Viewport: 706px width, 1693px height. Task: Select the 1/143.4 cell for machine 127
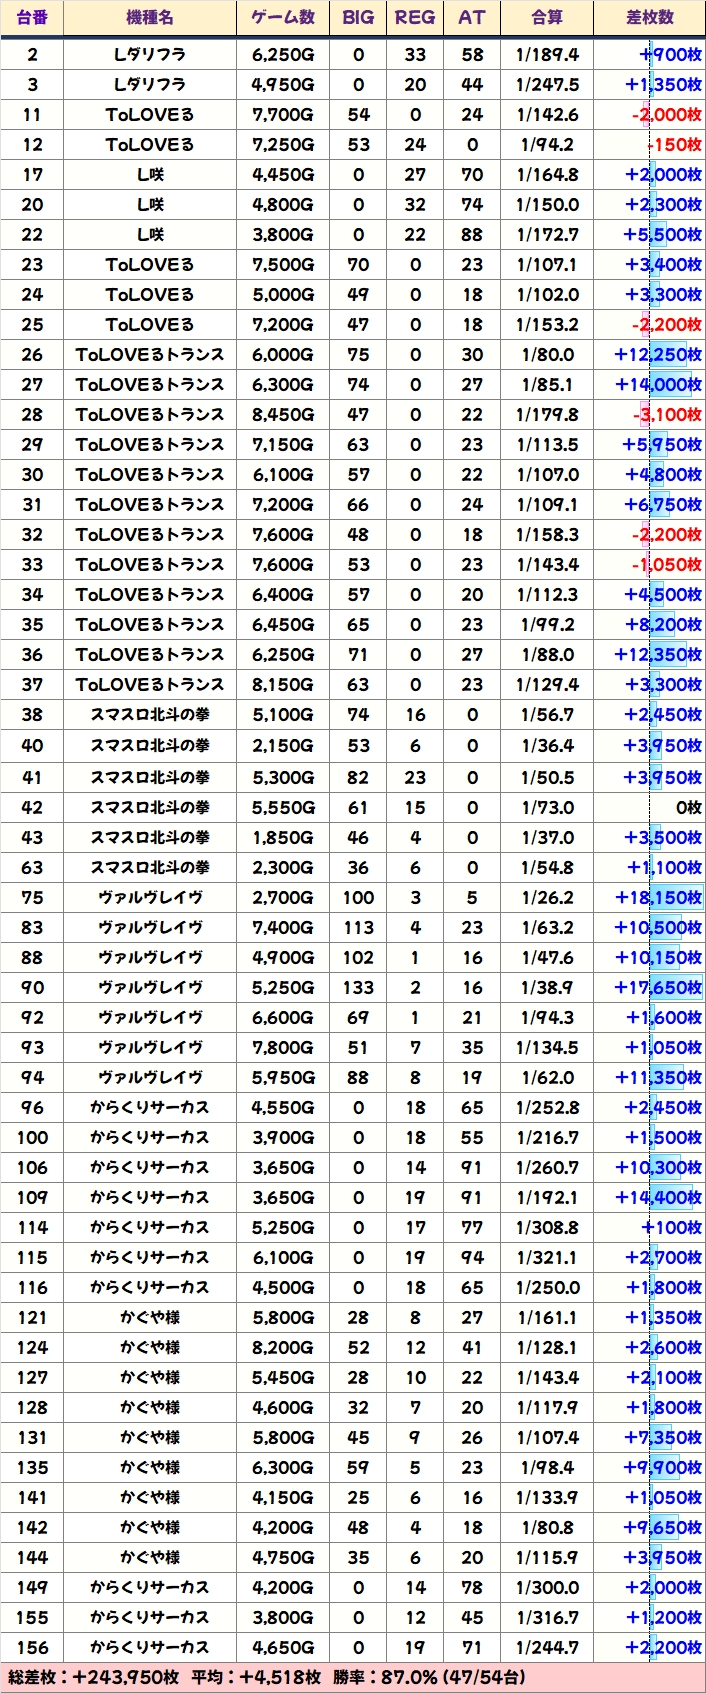tap(547, 1377)
